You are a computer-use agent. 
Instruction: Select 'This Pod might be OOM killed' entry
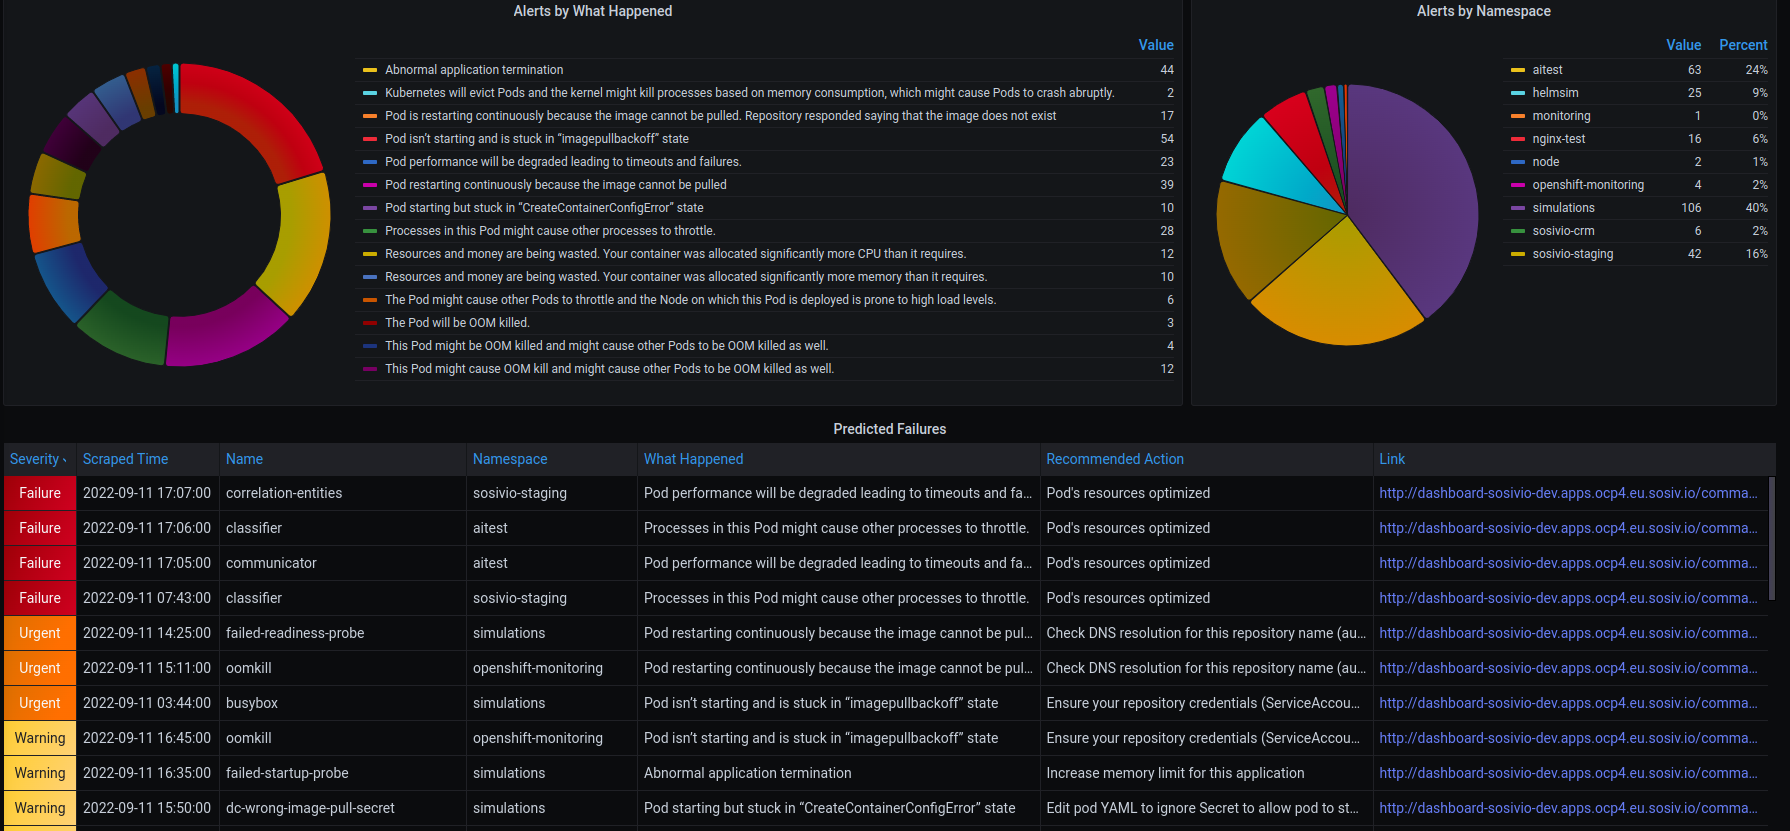click(607, 346)
